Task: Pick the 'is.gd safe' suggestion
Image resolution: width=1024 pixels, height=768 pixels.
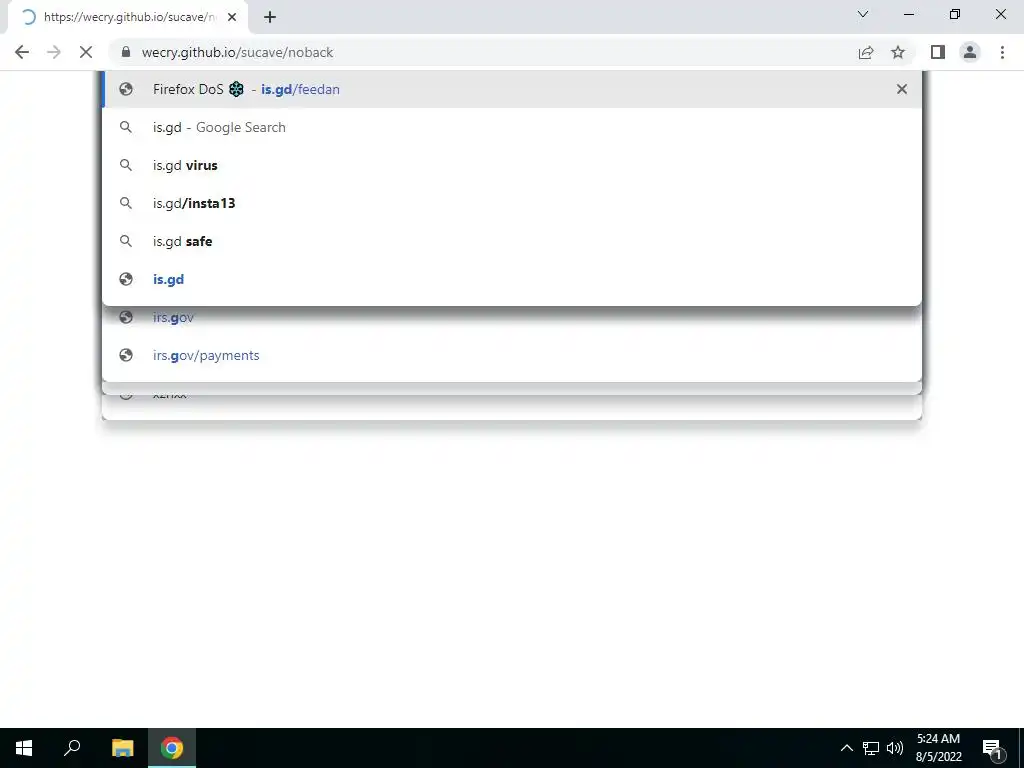Action: 512,241
